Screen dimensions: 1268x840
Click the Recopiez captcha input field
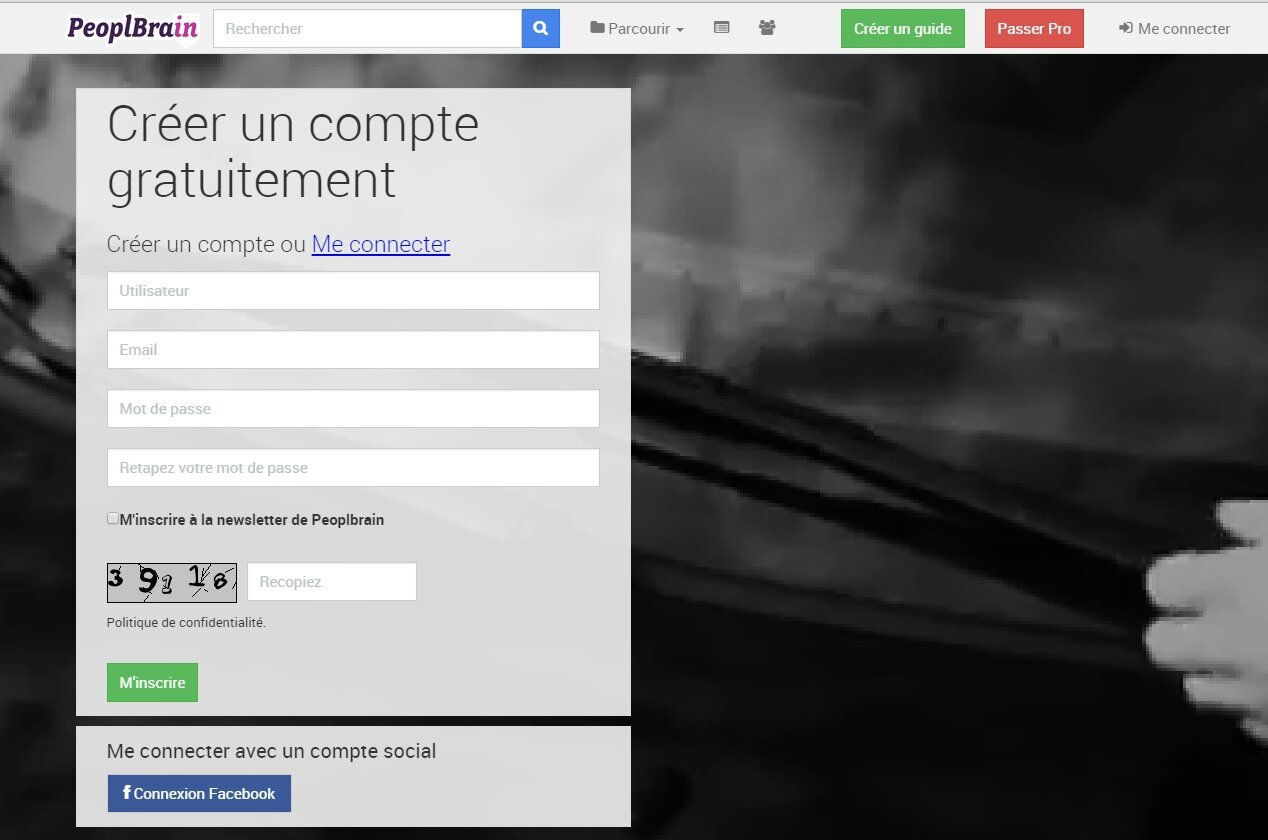pos(332,582)
